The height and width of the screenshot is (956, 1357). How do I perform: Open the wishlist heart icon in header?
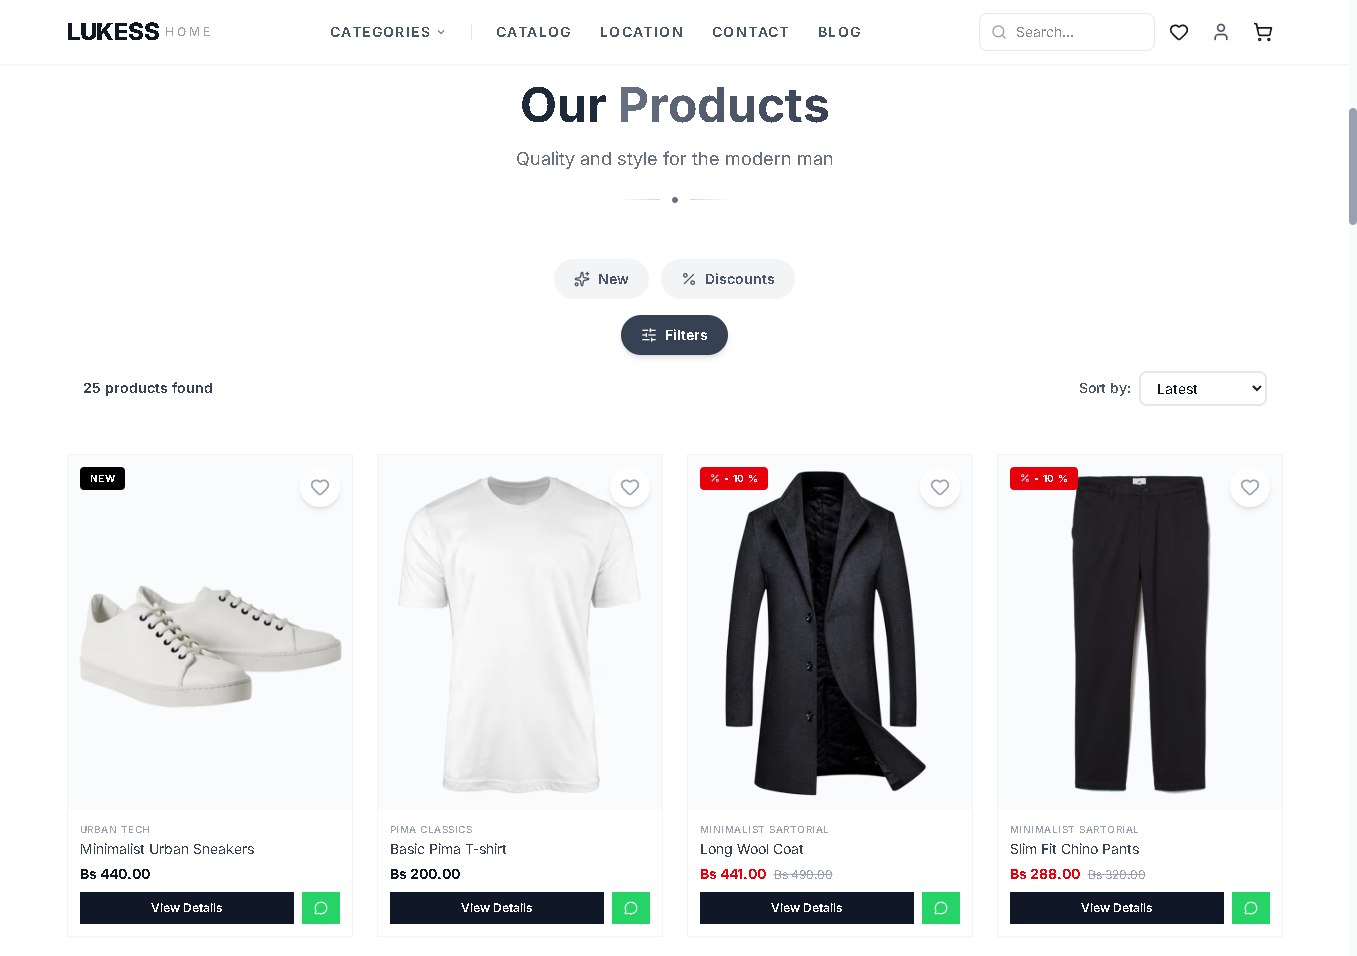[1179, 32]
